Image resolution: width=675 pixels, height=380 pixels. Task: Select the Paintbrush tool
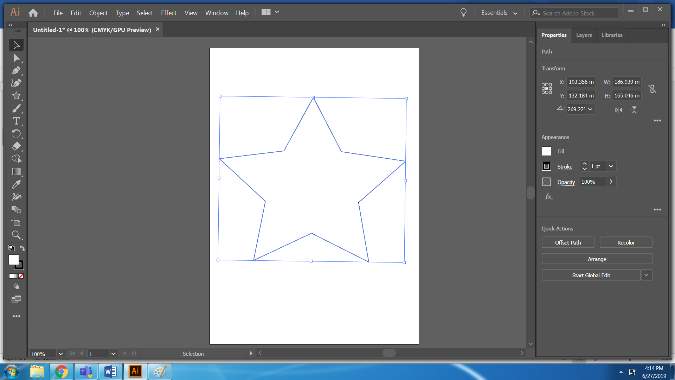[16, 108]
